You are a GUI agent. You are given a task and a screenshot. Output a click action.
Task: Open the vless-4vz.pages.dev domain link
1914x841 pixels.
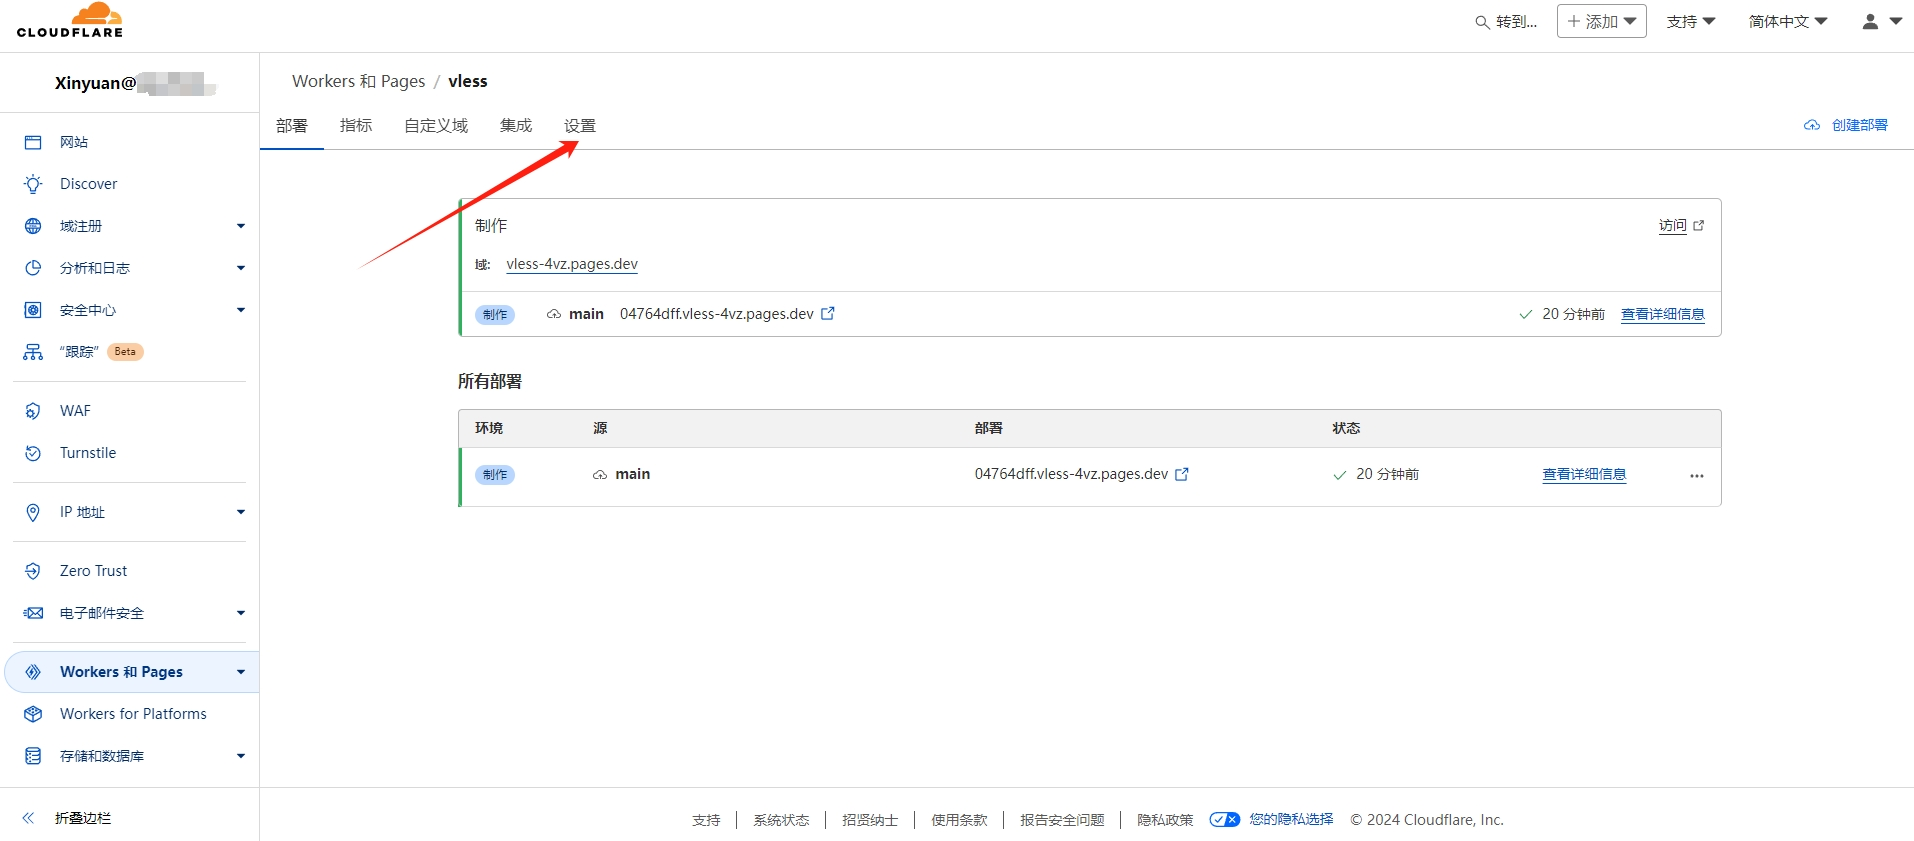[x=572, y=264]
